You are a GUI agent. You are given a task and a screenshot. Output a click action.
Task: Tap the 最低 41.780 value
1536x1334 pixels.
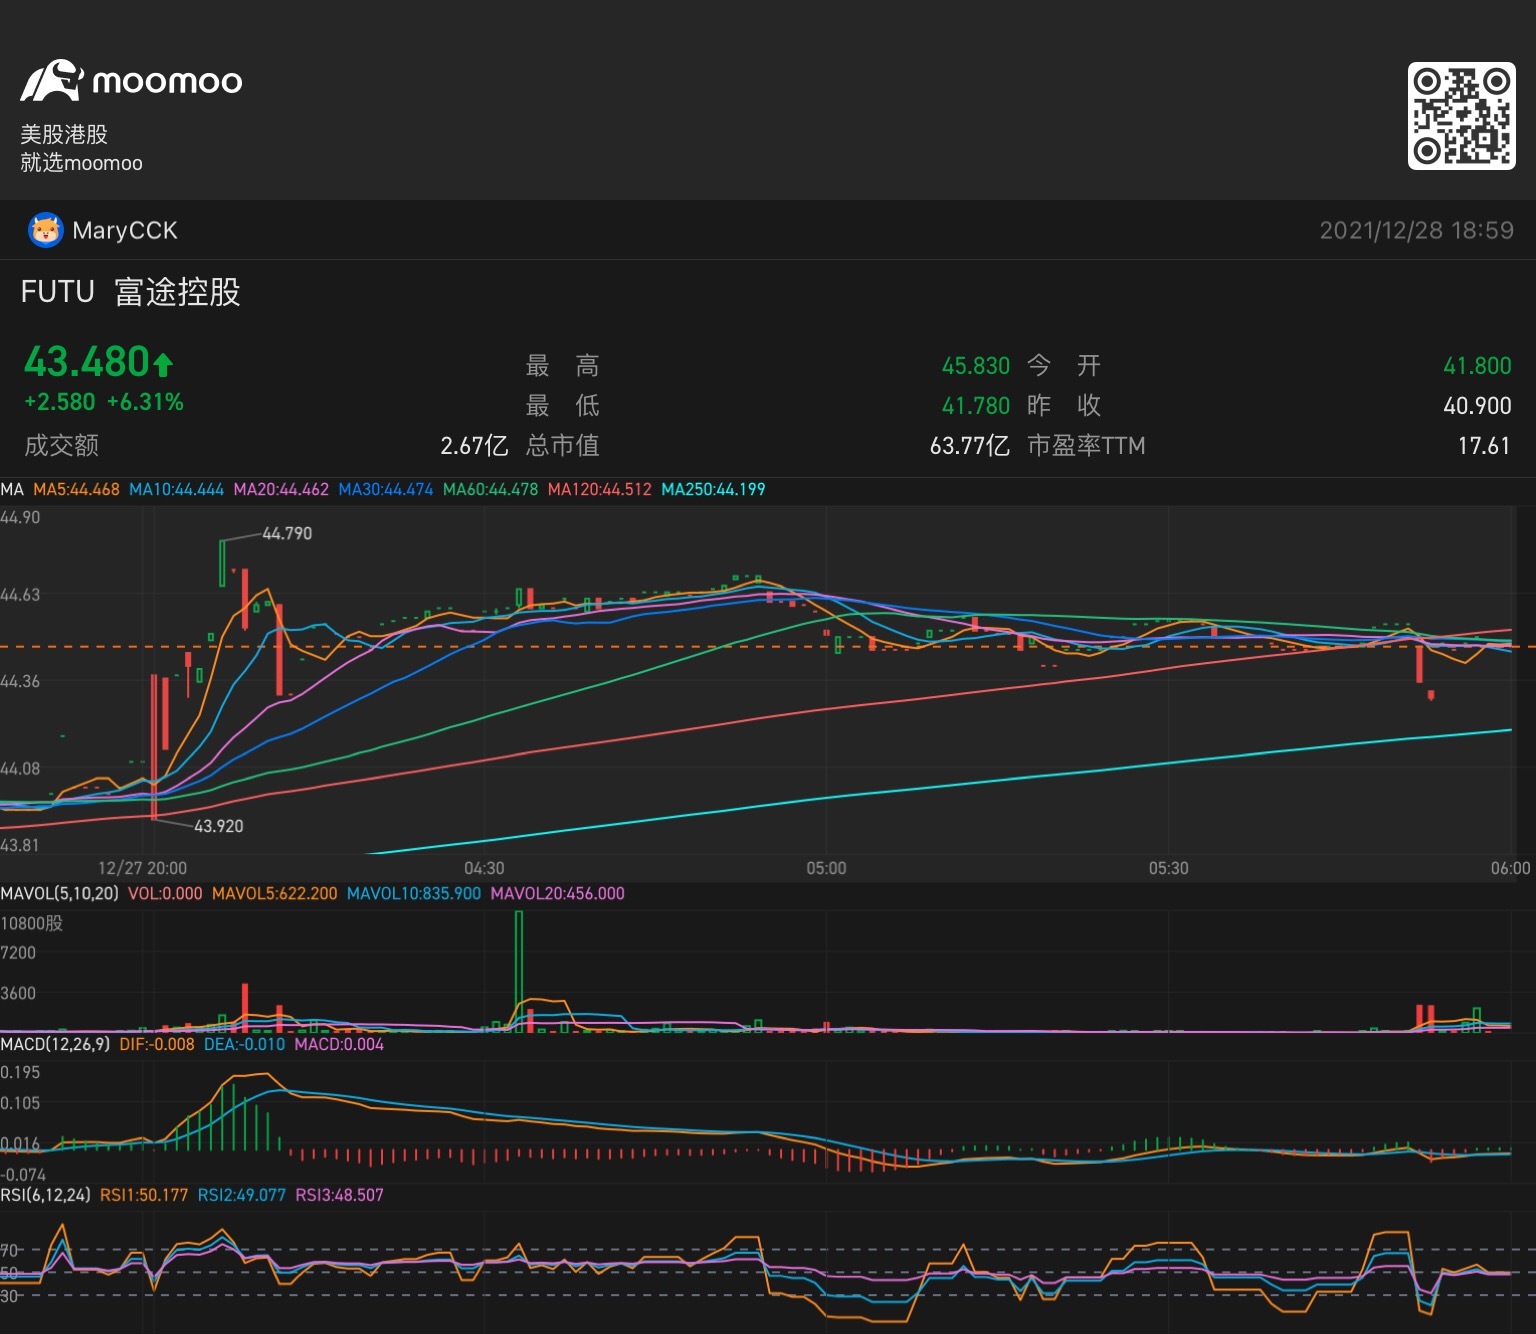[976, 406]
